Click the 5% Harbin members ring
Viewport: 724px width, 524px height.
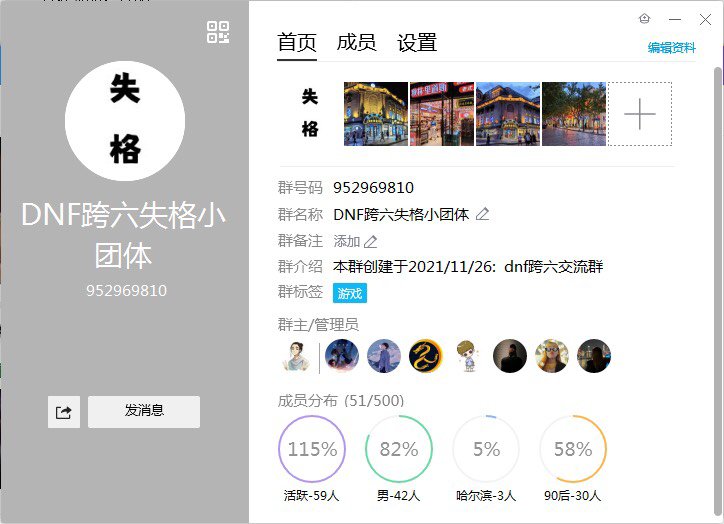pos(486,449)
